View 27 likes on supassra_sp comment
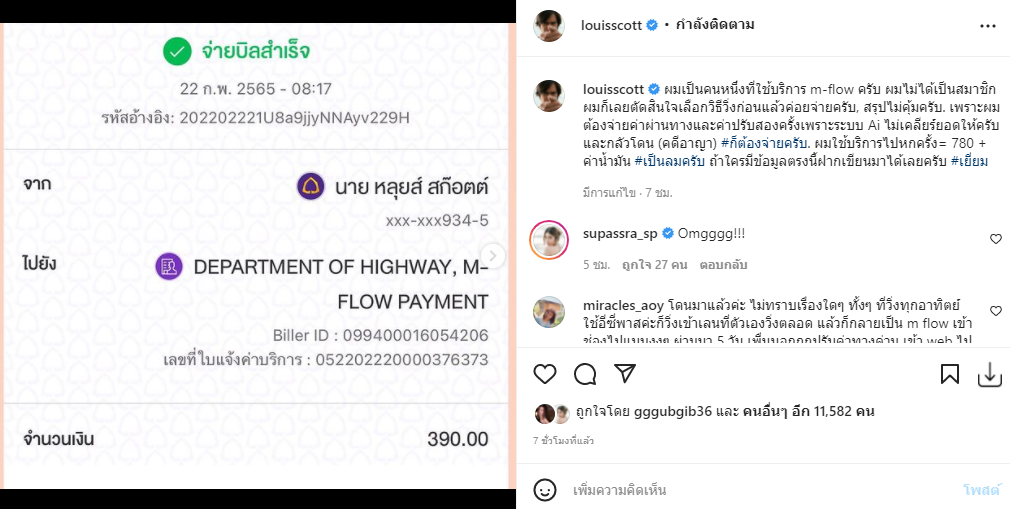This screenshot has width=1010, height=509. click(x=654, y=264)
